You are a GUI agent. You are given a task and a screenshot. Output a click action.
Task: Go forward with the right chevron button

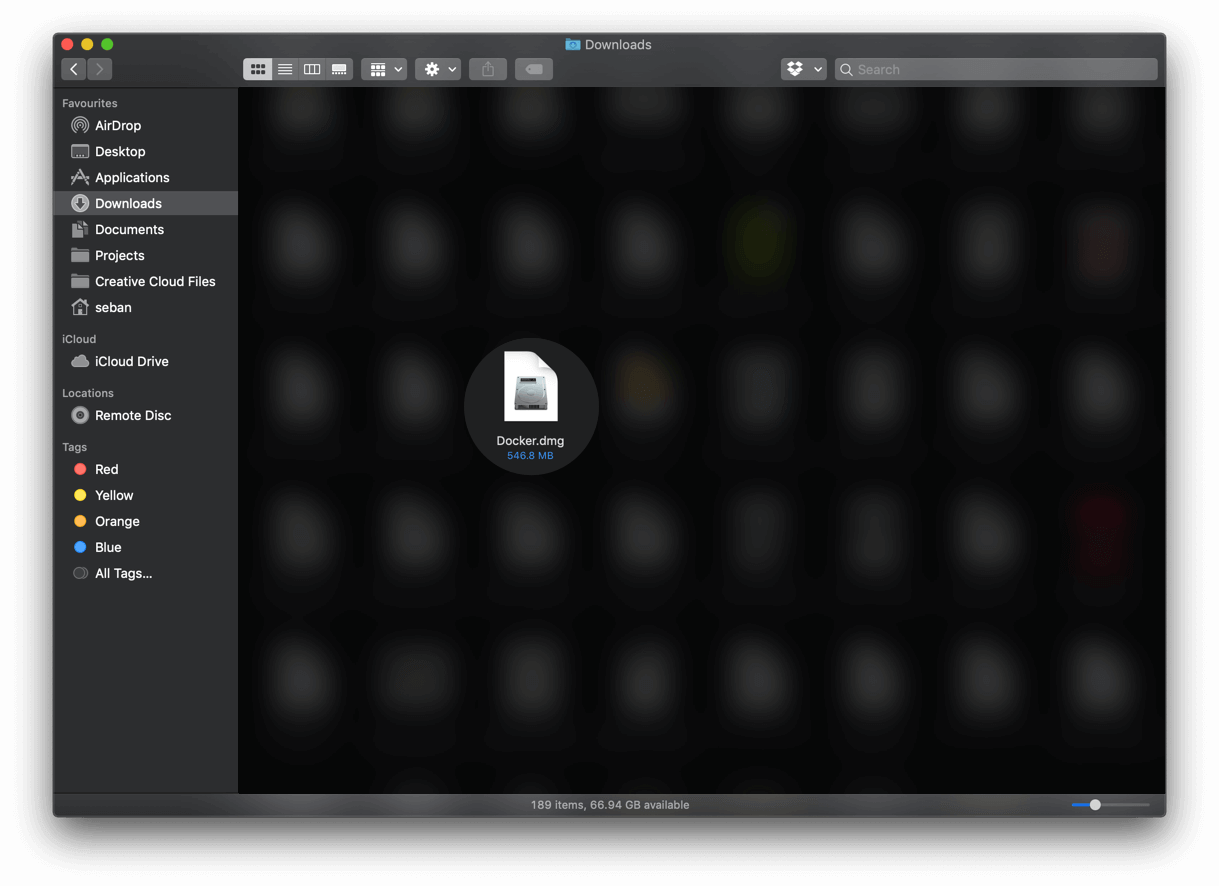point(99,69)
